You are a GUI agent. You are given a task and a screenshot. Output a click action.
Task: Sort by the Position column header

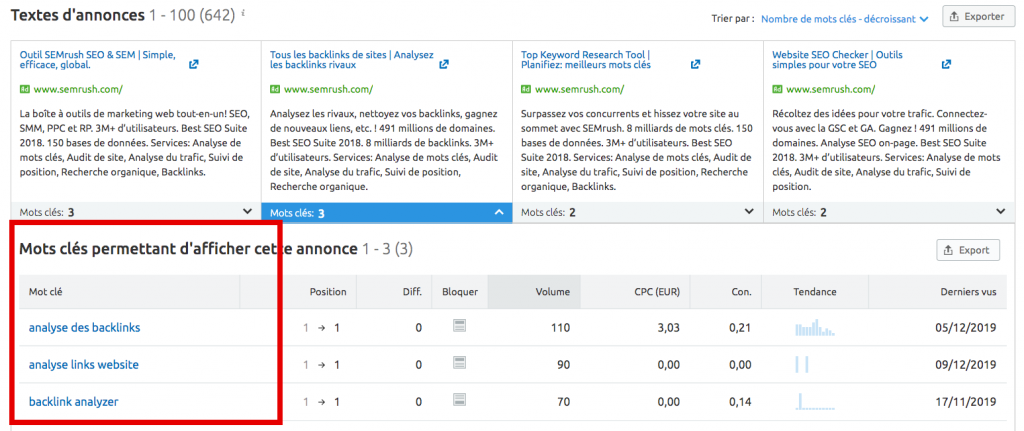[x=328, y=292]
